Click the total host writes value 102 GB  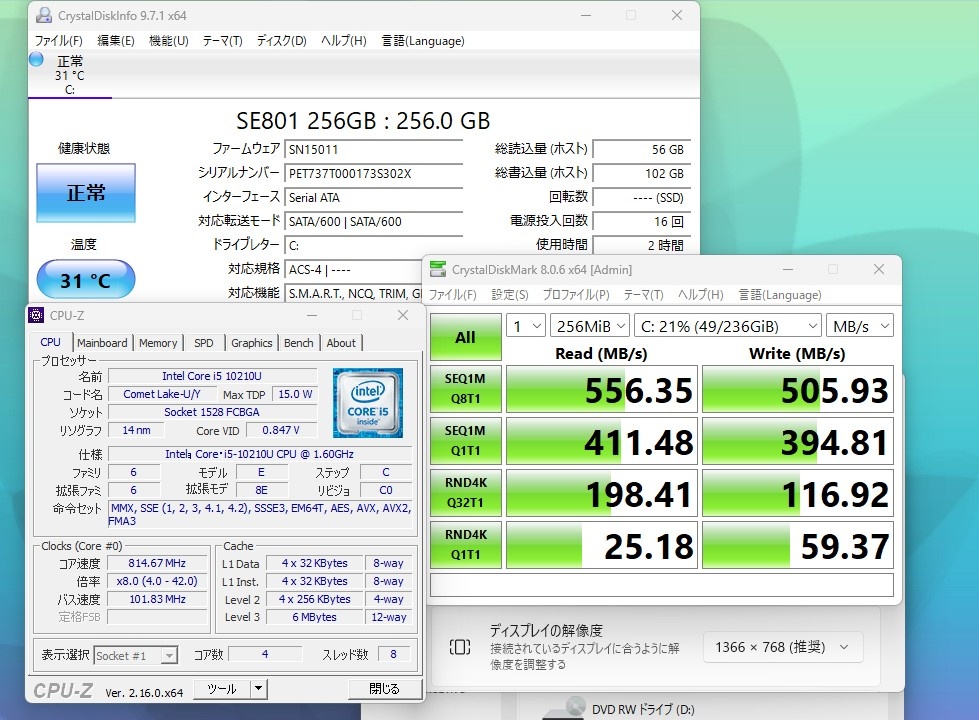[642, 174]
